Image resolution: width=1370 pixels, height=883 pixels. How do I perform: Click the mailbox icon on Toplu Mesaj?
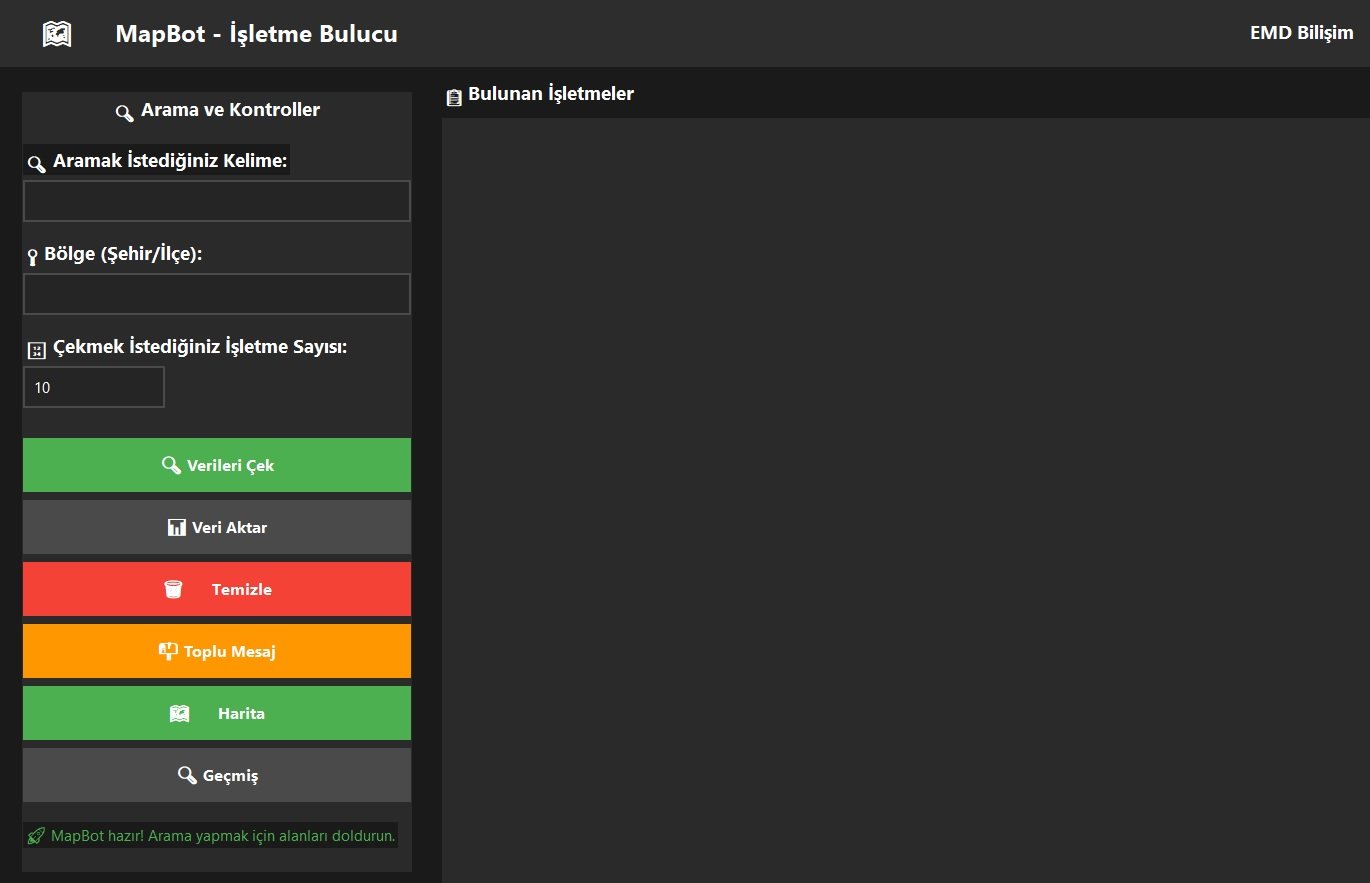tap(168, 651)
